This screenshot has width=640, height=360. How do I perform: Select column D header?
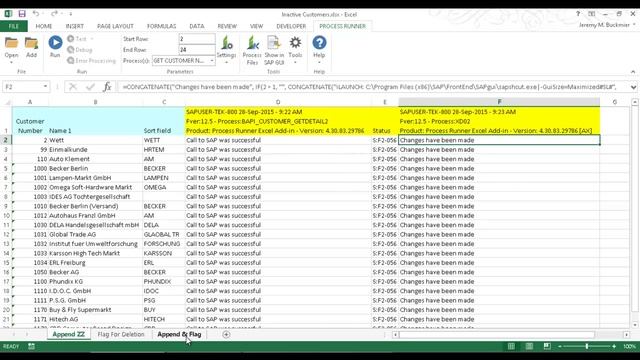click(278, 102)
